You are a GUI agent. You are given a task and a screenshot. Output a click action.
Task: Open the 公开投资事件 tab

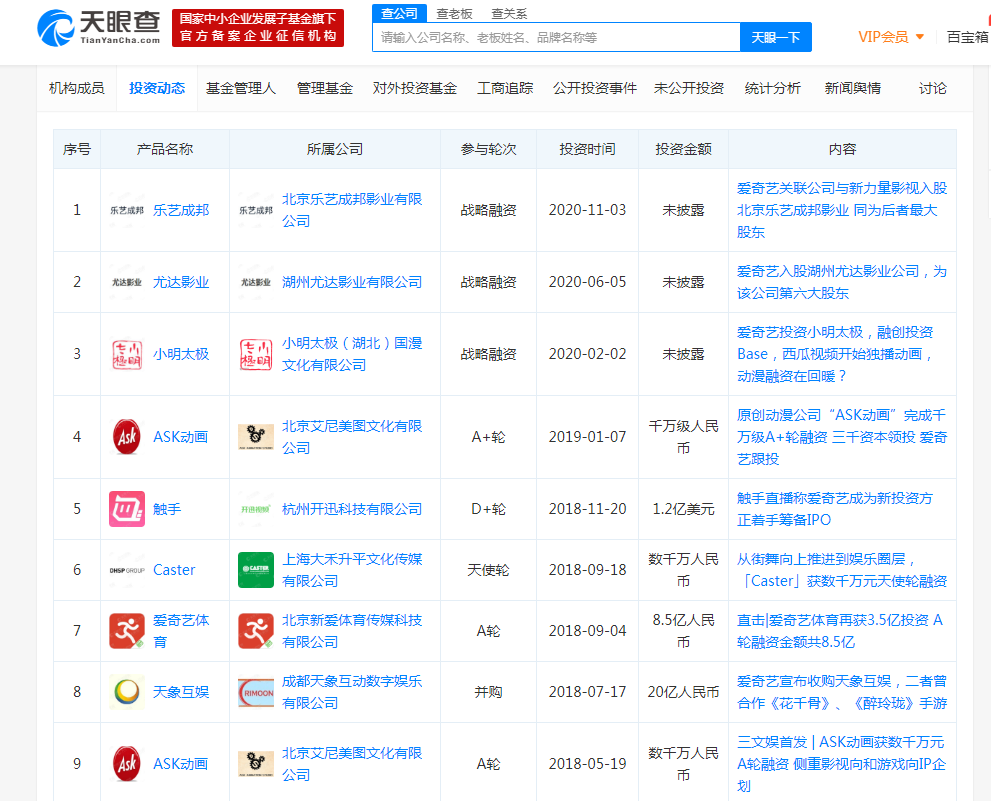[x=595, y=89]
